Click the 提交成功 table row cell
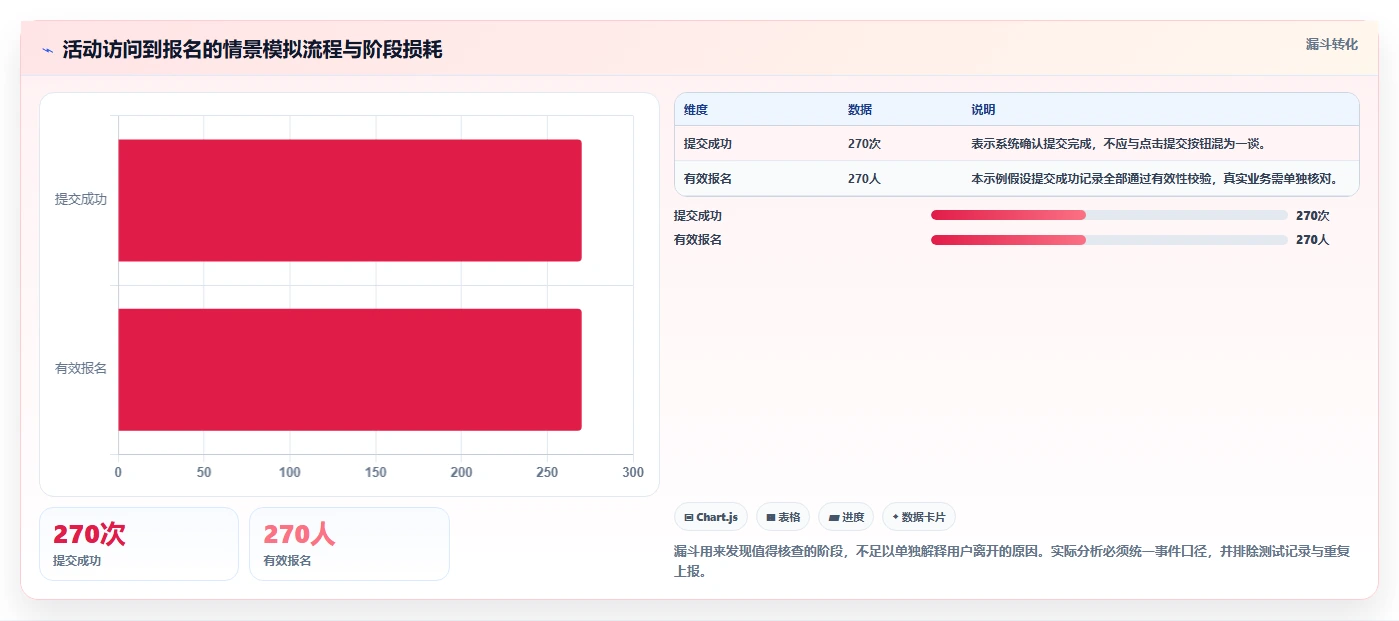1399x621 pixels. tap(708, 143)
